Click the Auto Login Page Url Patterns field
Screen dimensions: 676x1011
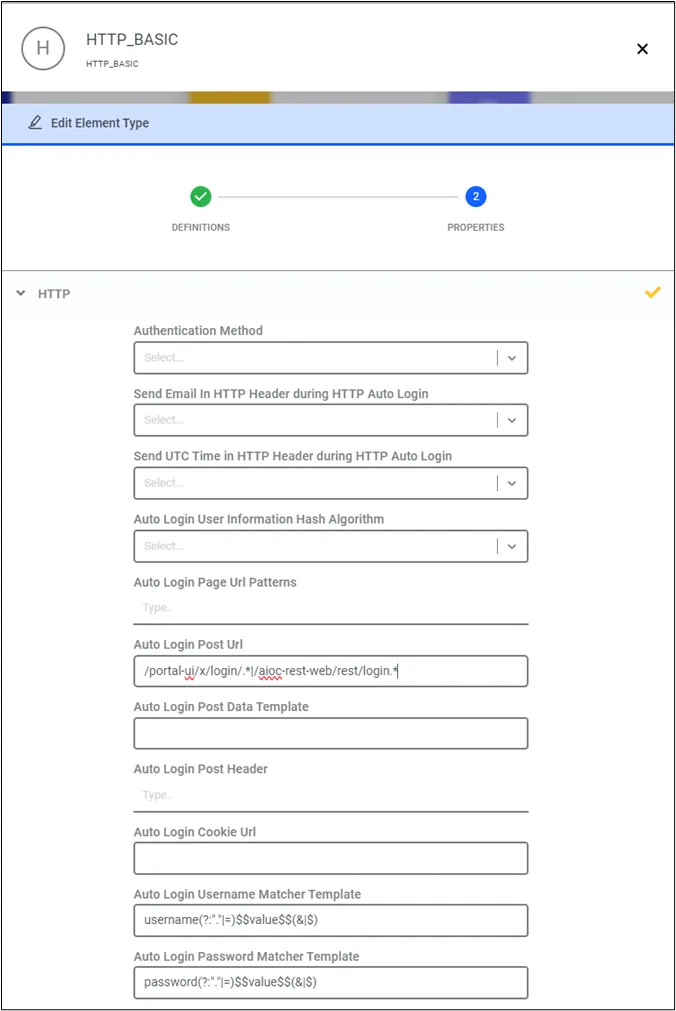tap(331, 608)
